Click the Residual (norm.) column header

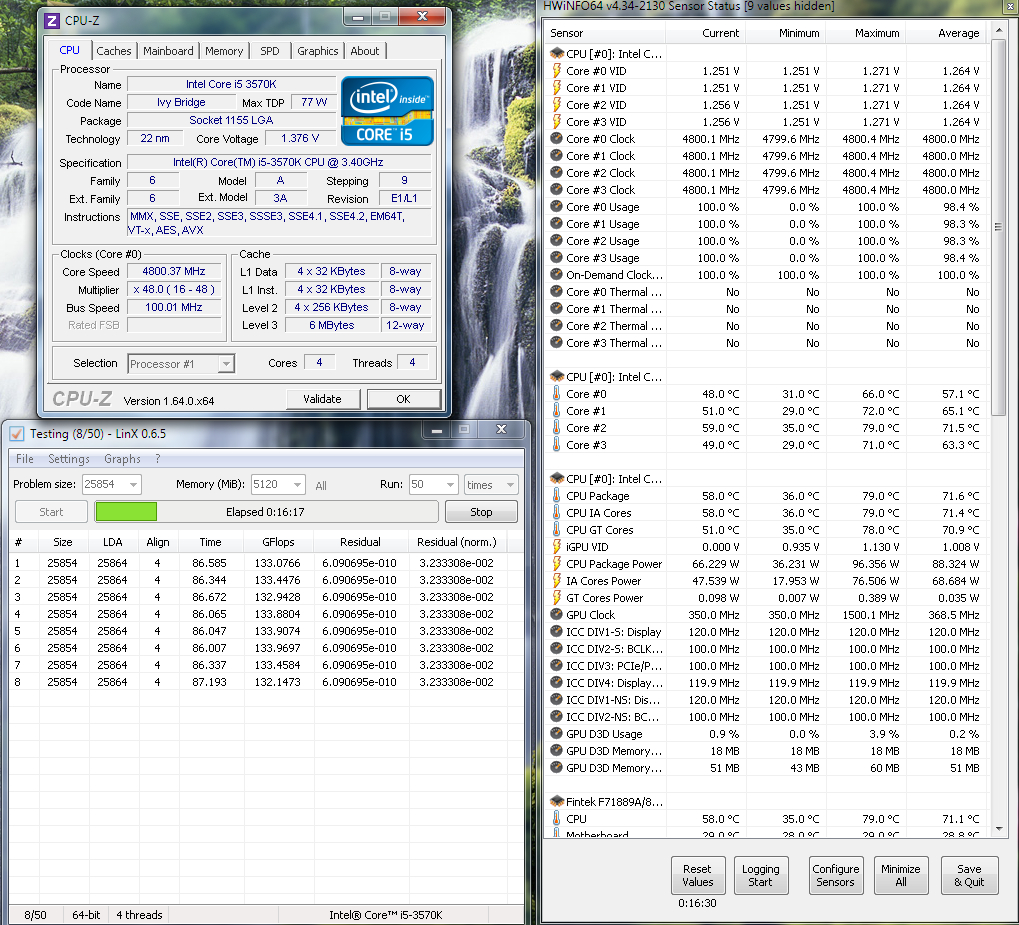tap(456, 541)
